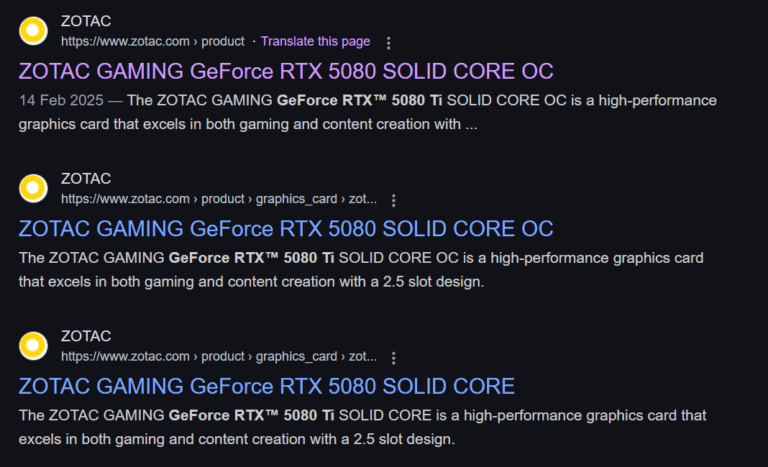Click the zotac.com › product URL of the first result
The width and height of the screenshot is (768, 467).
pos(152,41)
